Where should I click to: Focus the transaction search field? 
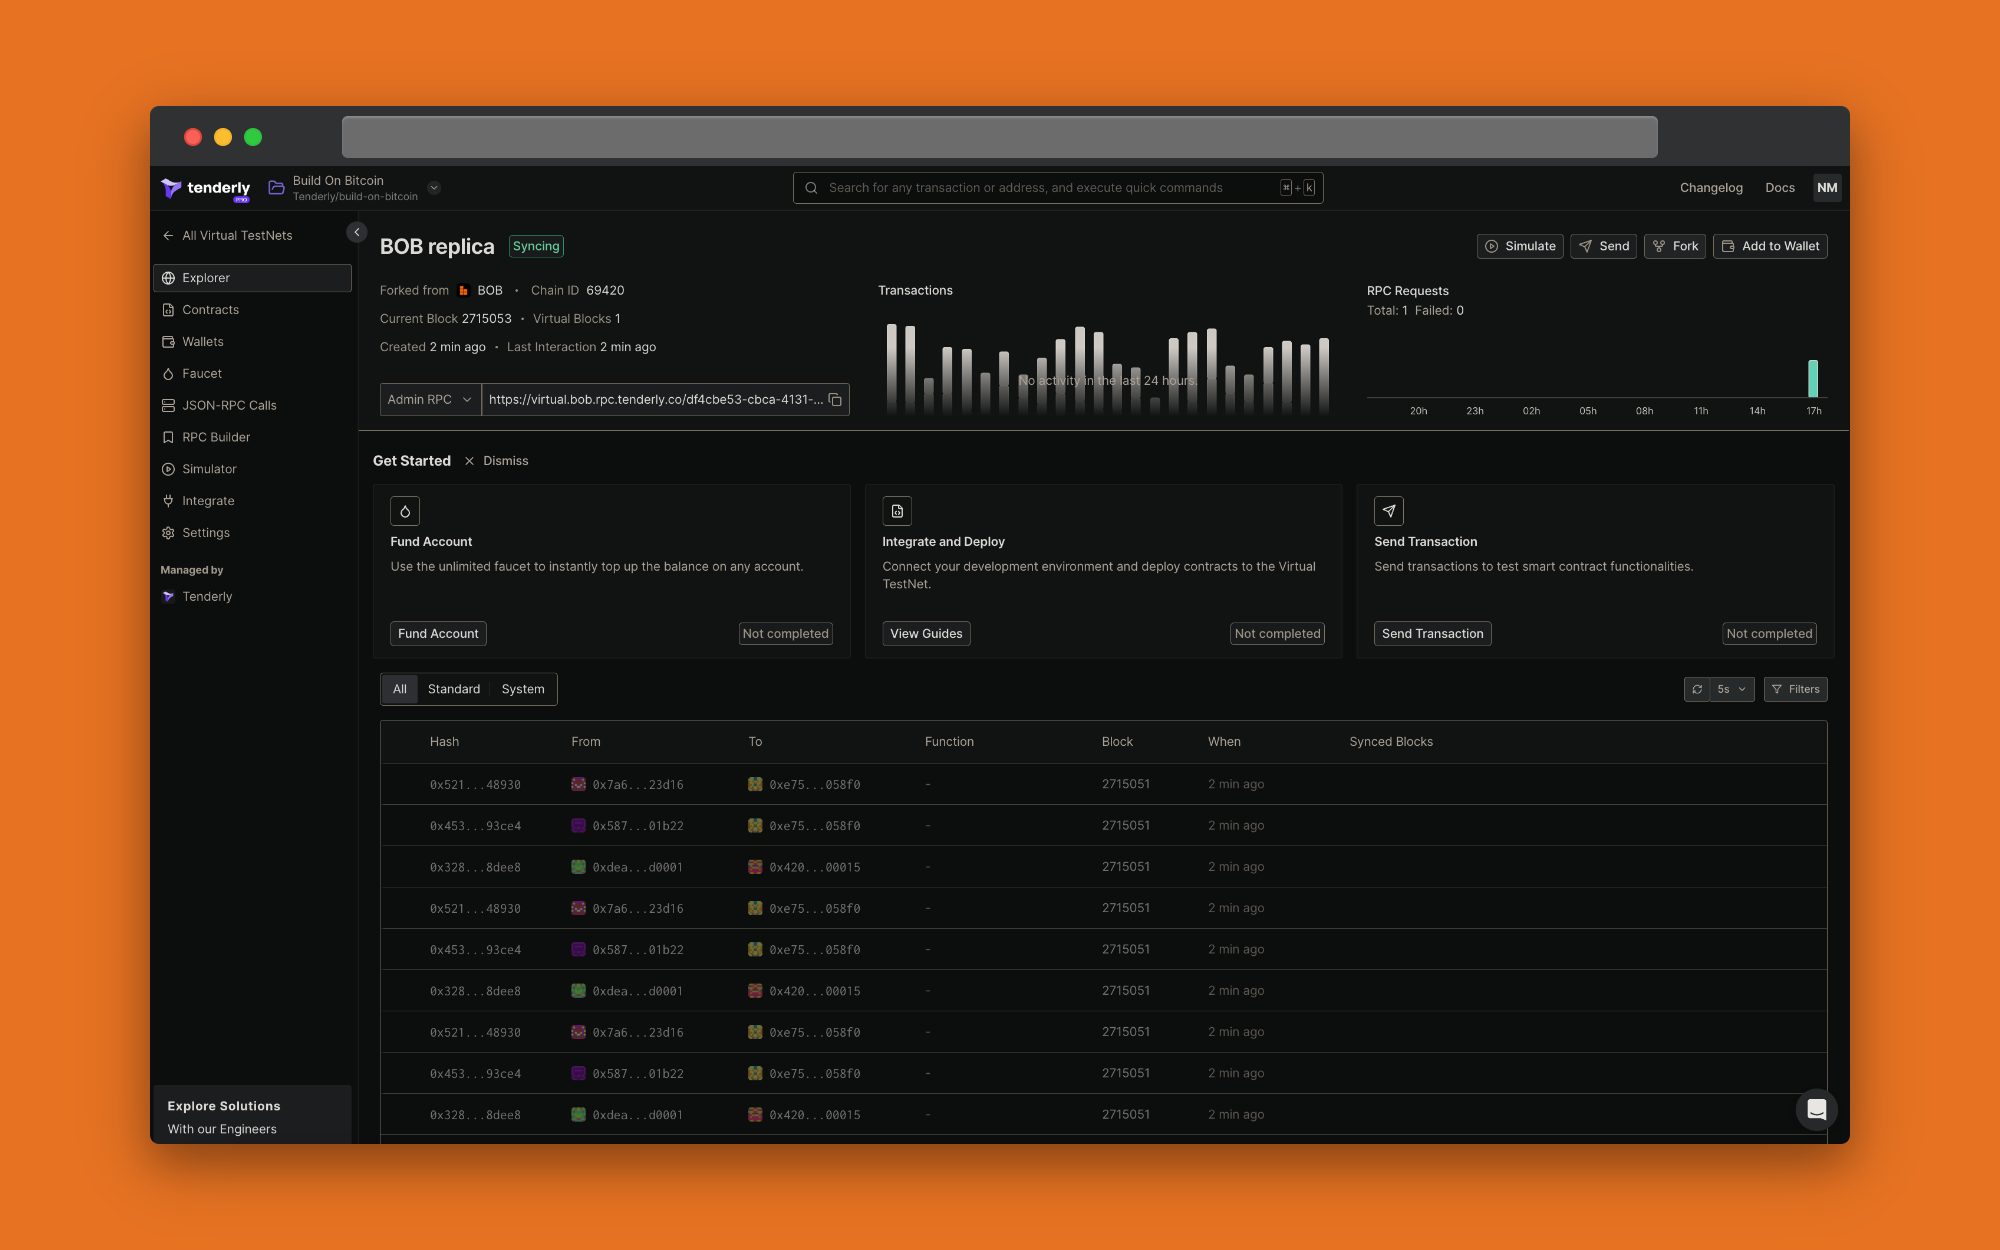click(x=1040, y=188)
